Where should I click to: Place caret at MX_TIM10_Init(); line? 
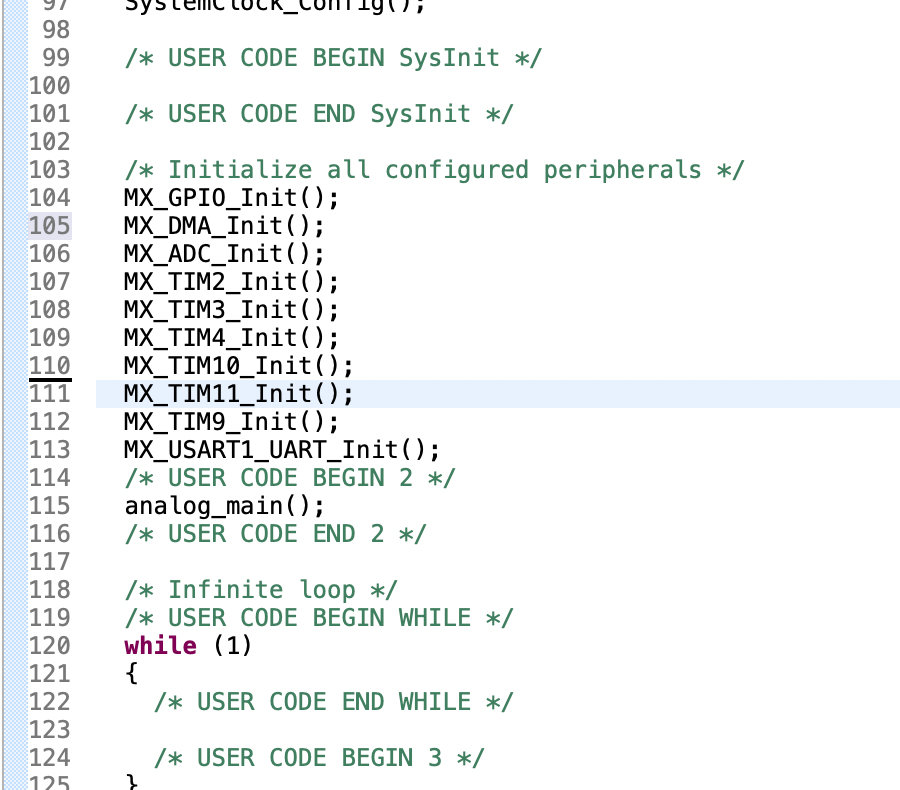239,366
